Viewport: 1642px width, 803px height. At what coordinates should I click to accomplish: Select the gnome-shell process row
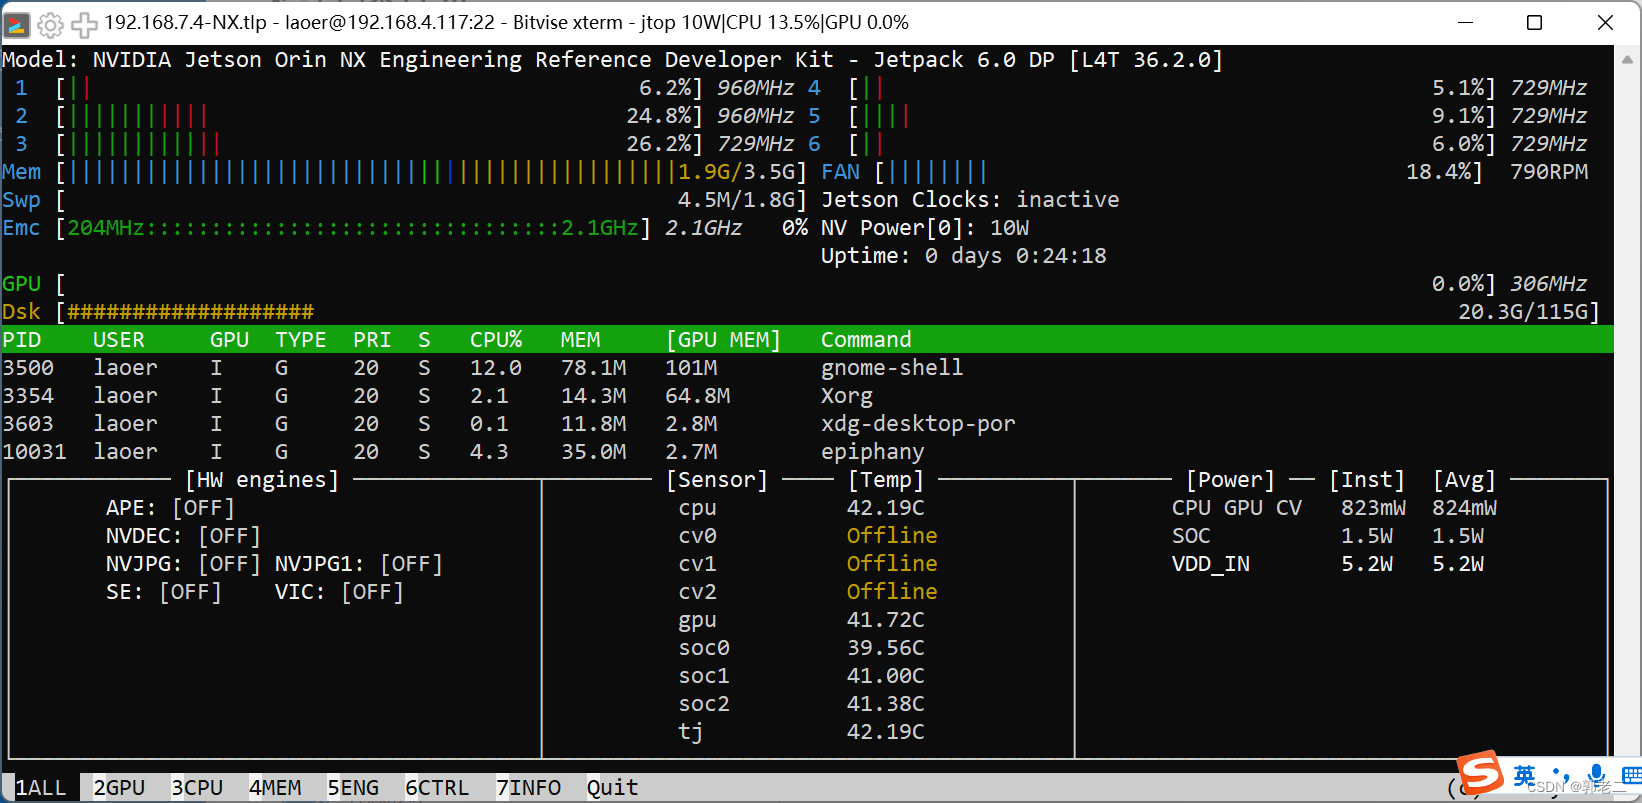807,368
